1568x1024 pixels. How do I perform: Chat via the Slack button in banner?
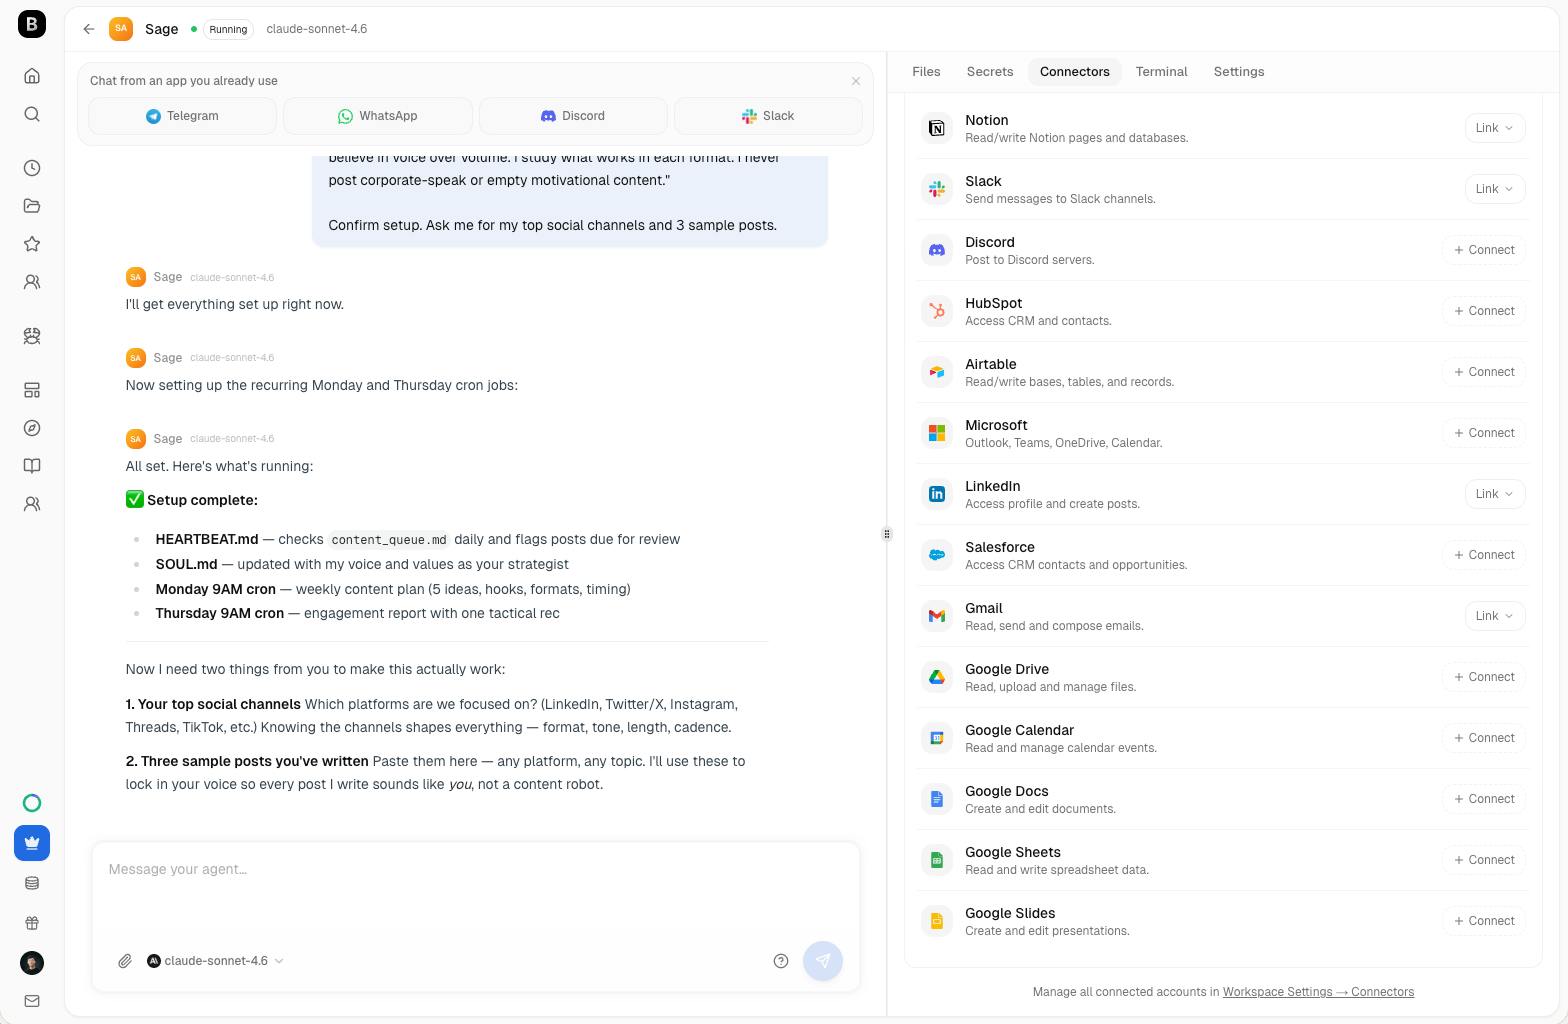[x=768, y=116]
